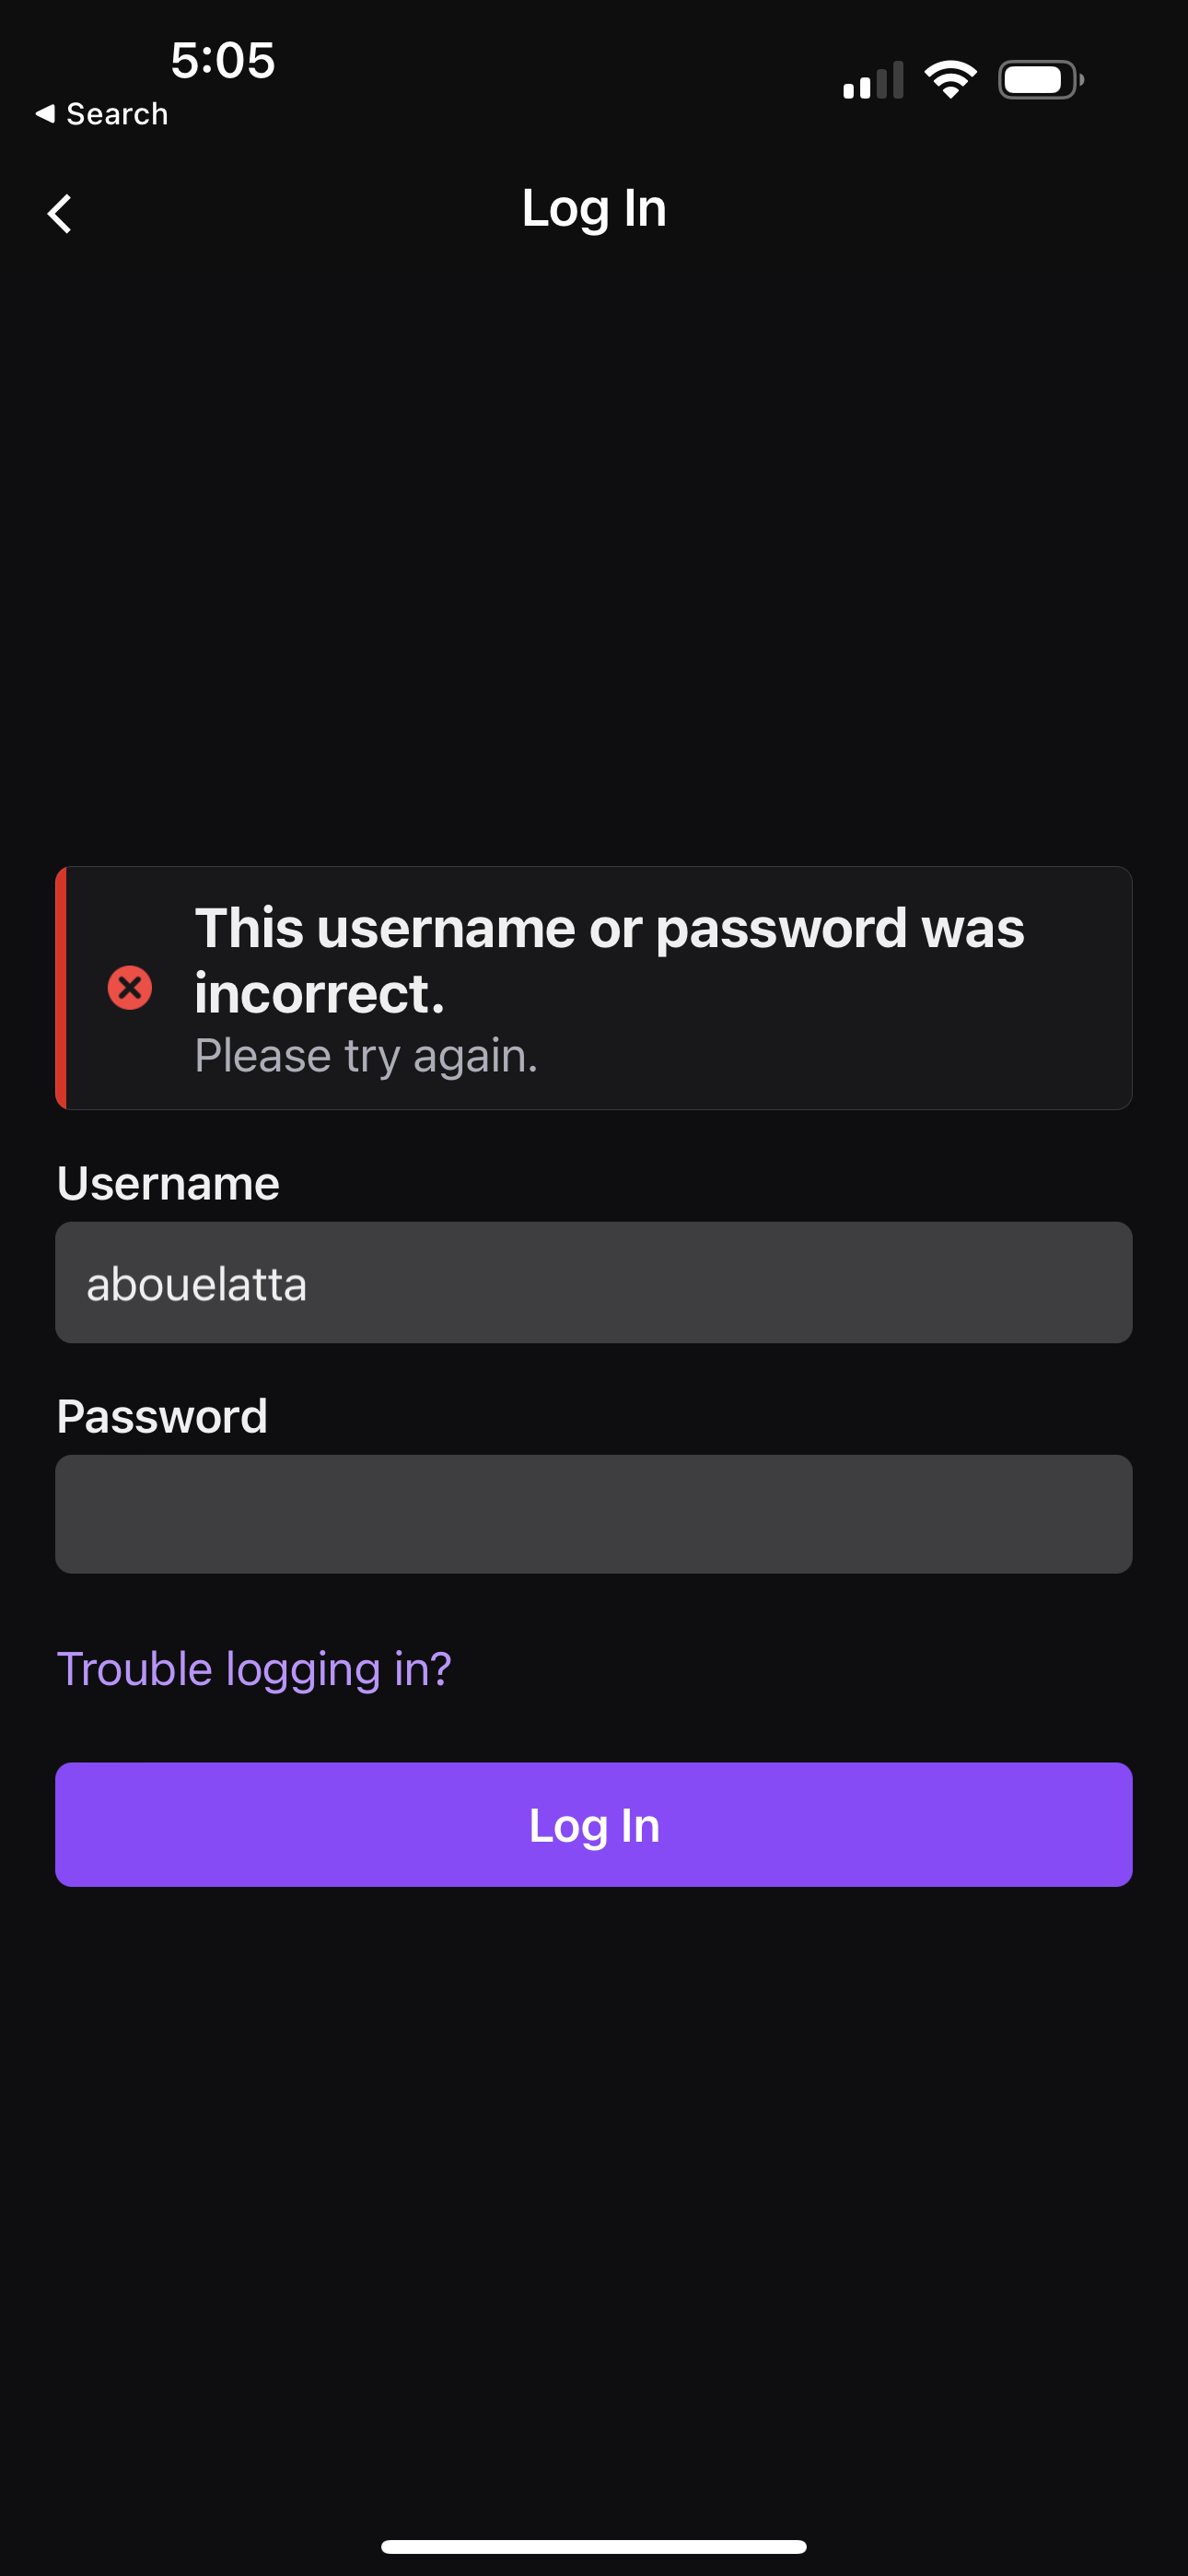Viewport: 1188px width, 2576px height.
Task: Click the battery indicator in the status bar
Action: click(x=1040, y=78)
